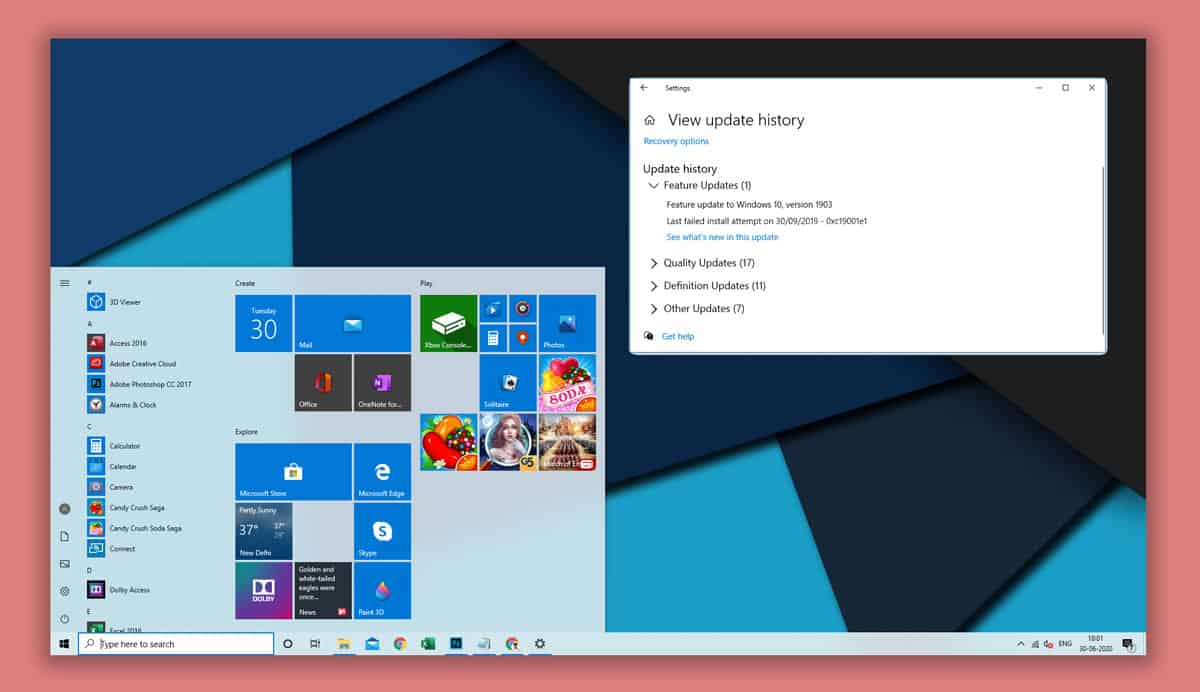Click the Recovery options link
Viewport: 1200px width, 692px height.
(x=676, y=141)
